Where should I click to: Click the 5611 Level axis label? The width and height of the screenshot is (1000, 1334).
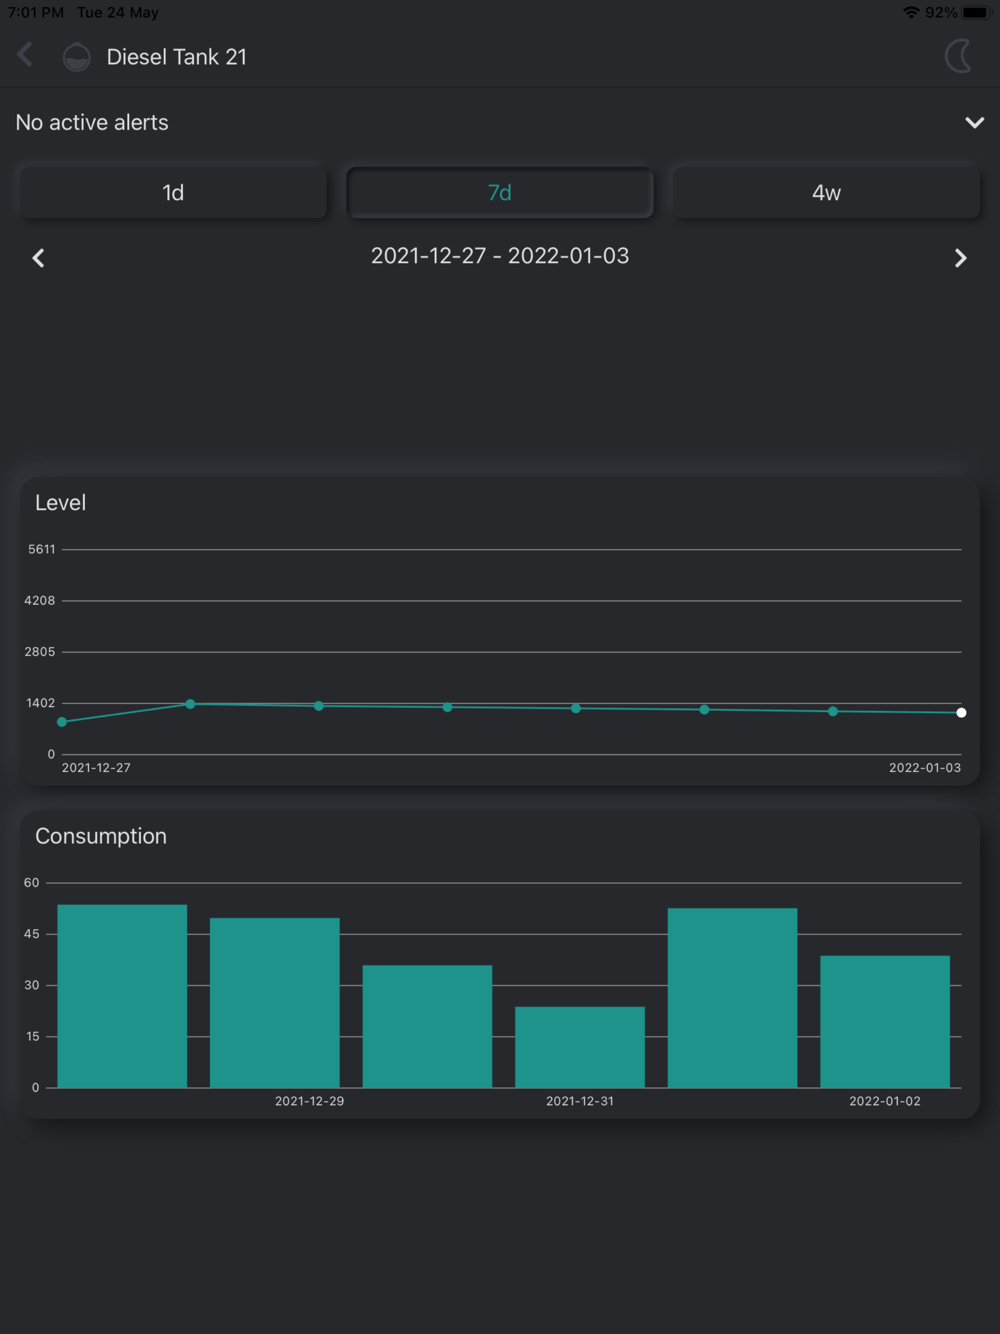point(42,549)
